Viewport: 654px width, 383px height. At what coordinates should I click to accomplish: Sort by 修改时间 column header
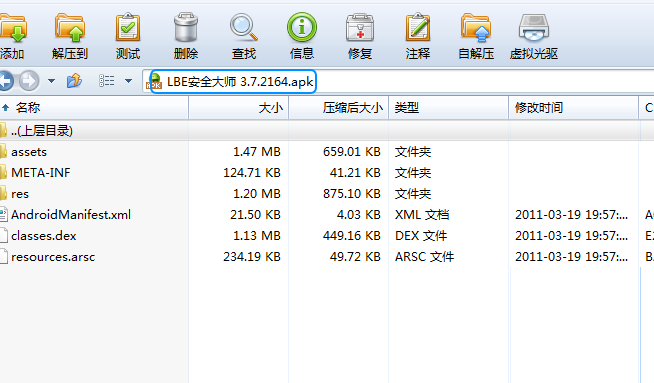click(x=574, y=108)
